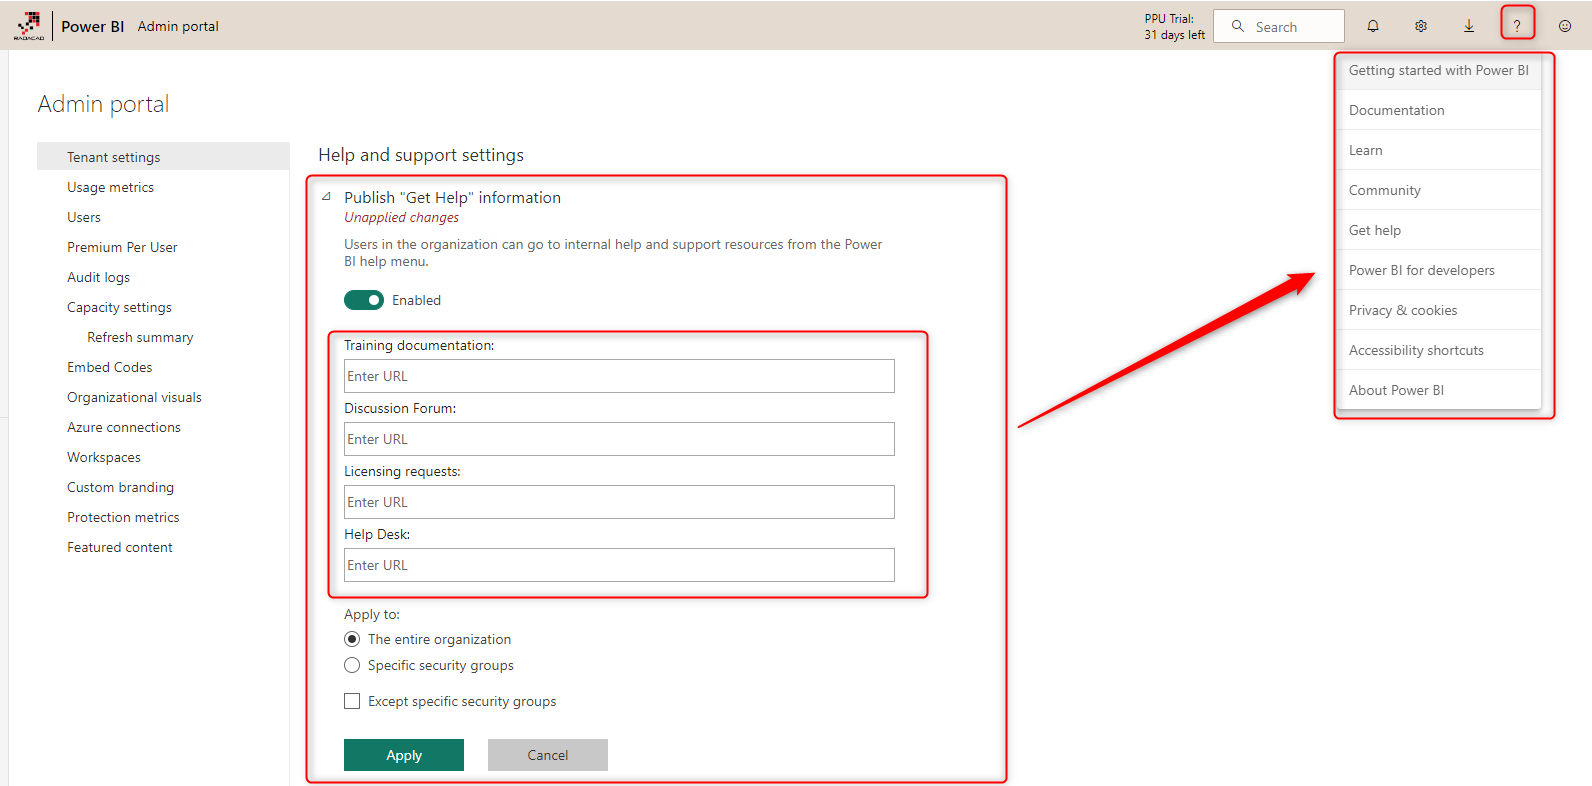Click the magnifier icon in Search box

point(1238,26)
